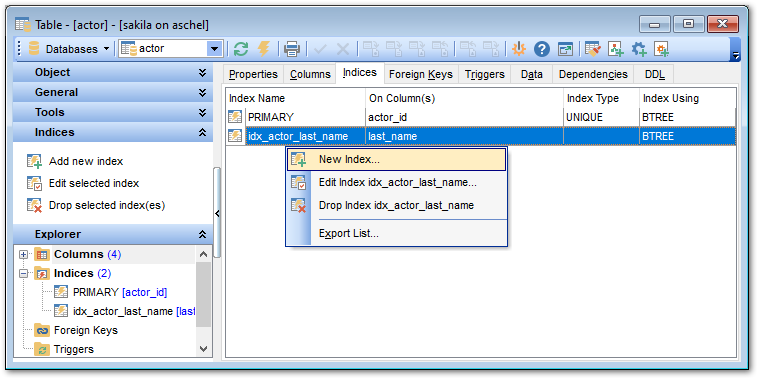Click the Index Type column header
Viewport: 758px width, 379px height.
(601, 99)
